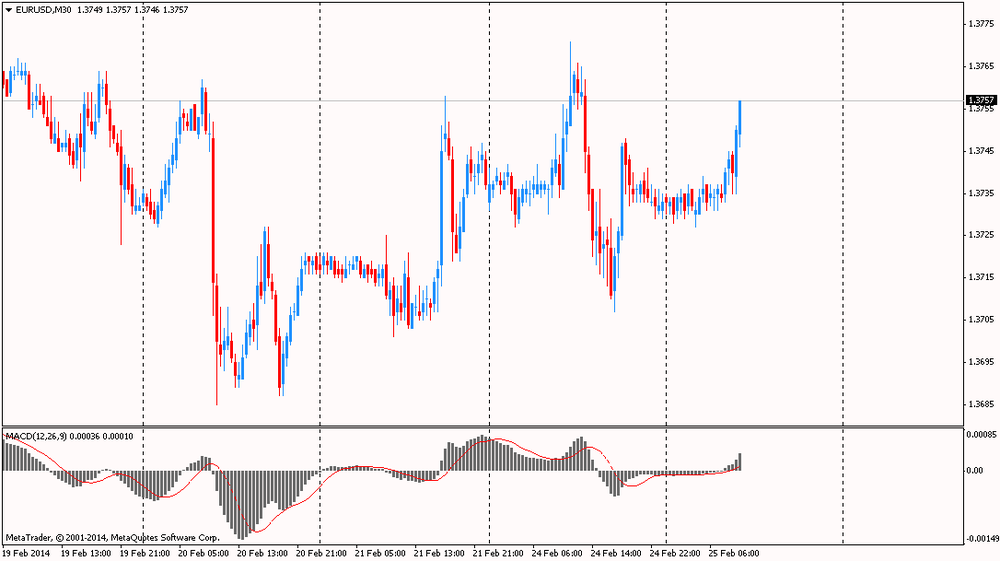This screenshot has width=1000, height=561.
Task: Click the 25 Feb 06:00 time label
Action: 735,552
